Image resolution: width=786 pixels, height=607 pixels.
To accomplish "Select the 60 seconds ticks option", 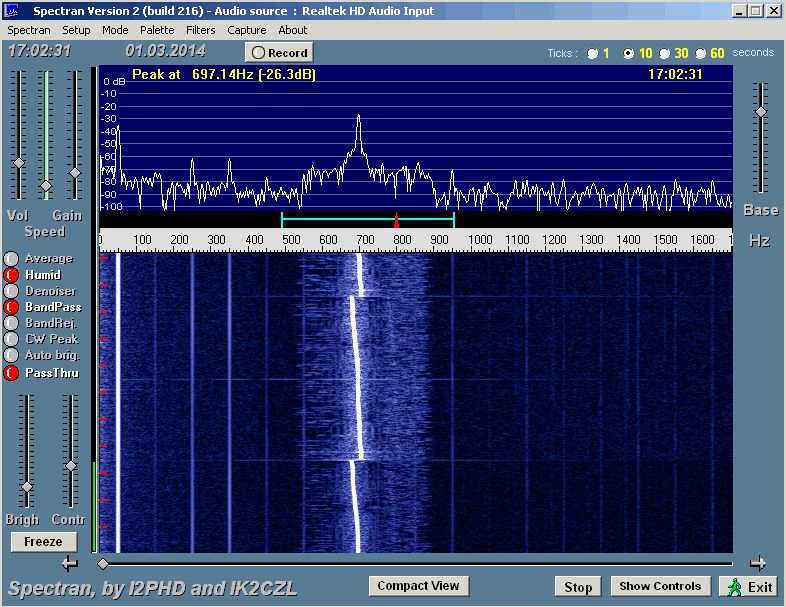I will (701, 53).
